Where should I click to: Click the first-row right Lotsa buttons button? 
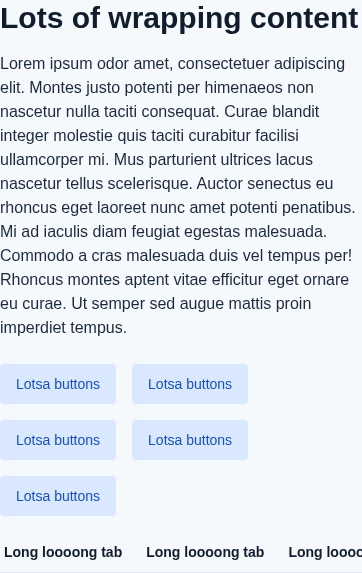190,384
